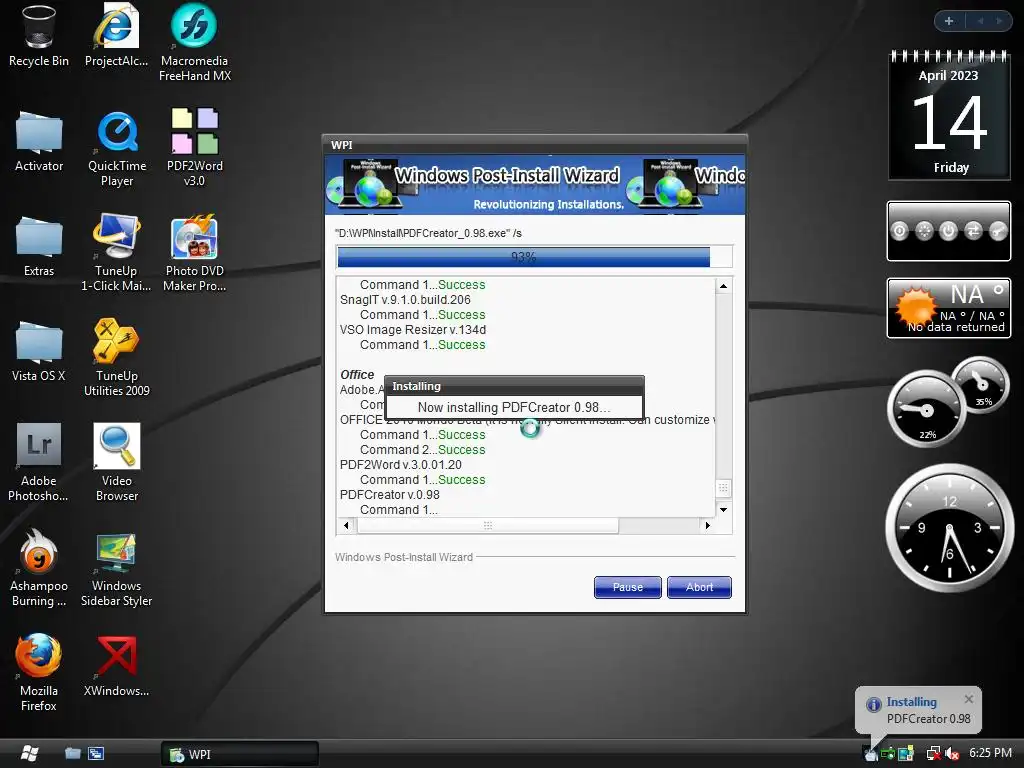Screen dimensions: 1024x768
Task: Click the SnagIT v.9.1.0.build.206 log entry
Action: 405,300
